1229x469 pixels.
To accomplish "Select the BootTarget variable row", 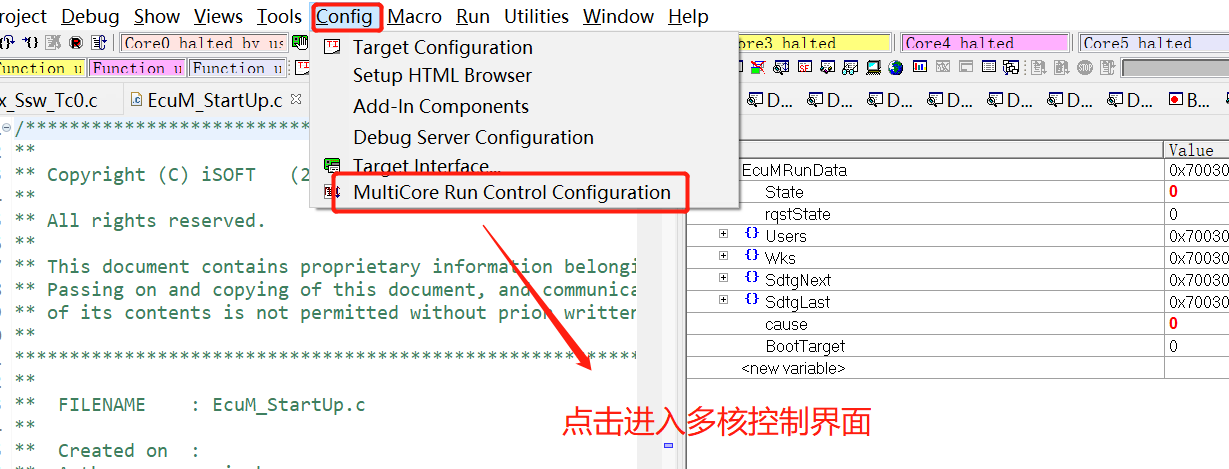I will [958, 346].
